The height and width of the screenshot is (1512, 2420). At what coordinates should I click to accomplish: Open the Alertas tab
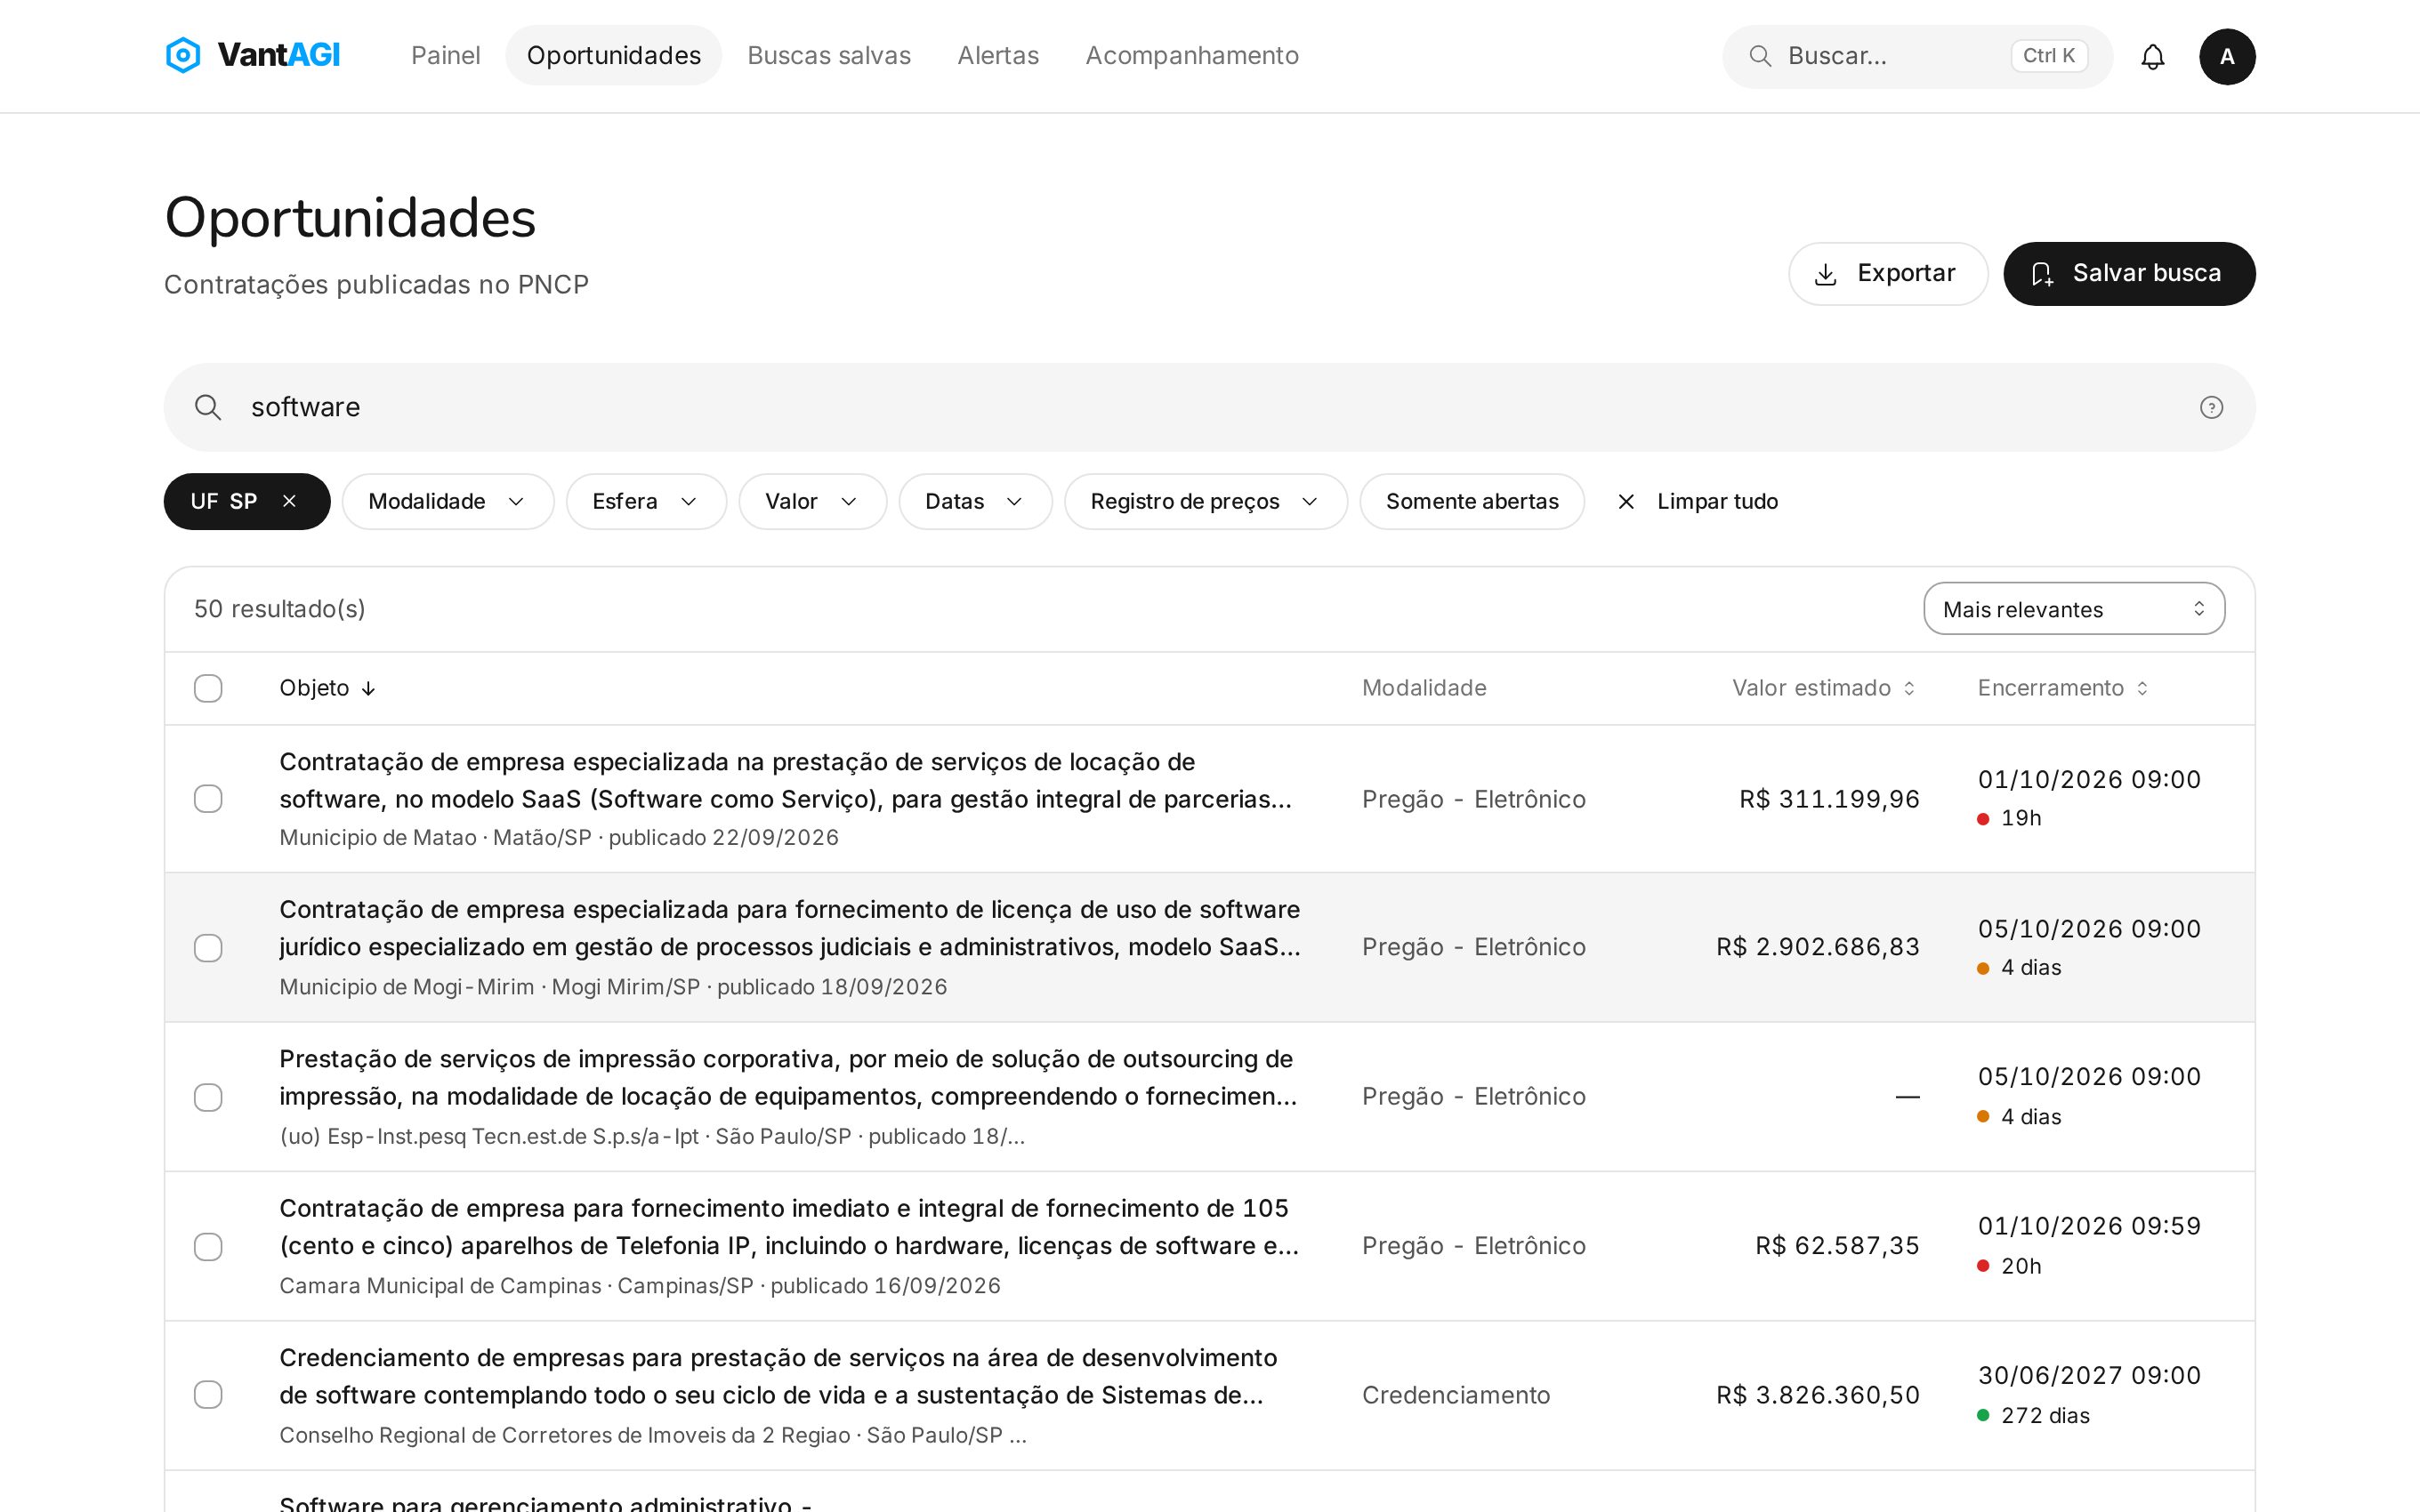[998, 55]
